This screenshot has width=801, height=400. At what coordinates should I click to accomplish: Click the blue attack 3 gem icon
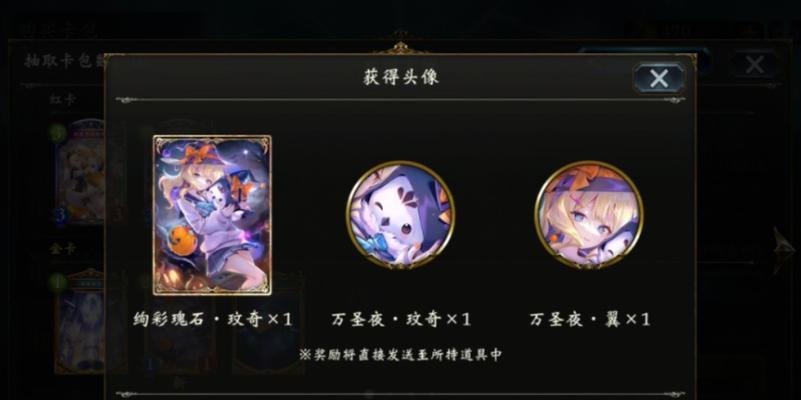tap(61, 215)
